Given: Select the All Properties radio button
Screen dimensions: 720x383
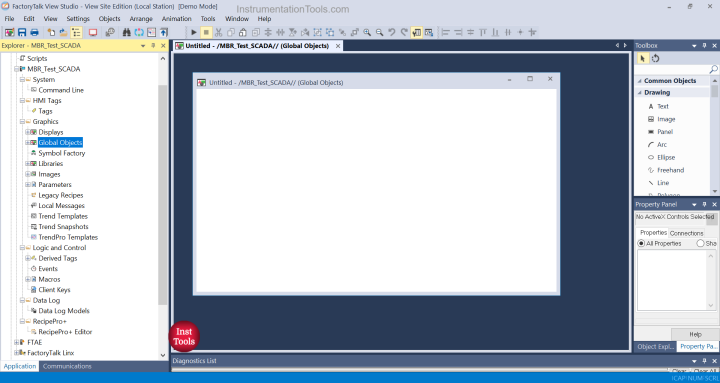Looking at the screenshot, I should 641,243.
